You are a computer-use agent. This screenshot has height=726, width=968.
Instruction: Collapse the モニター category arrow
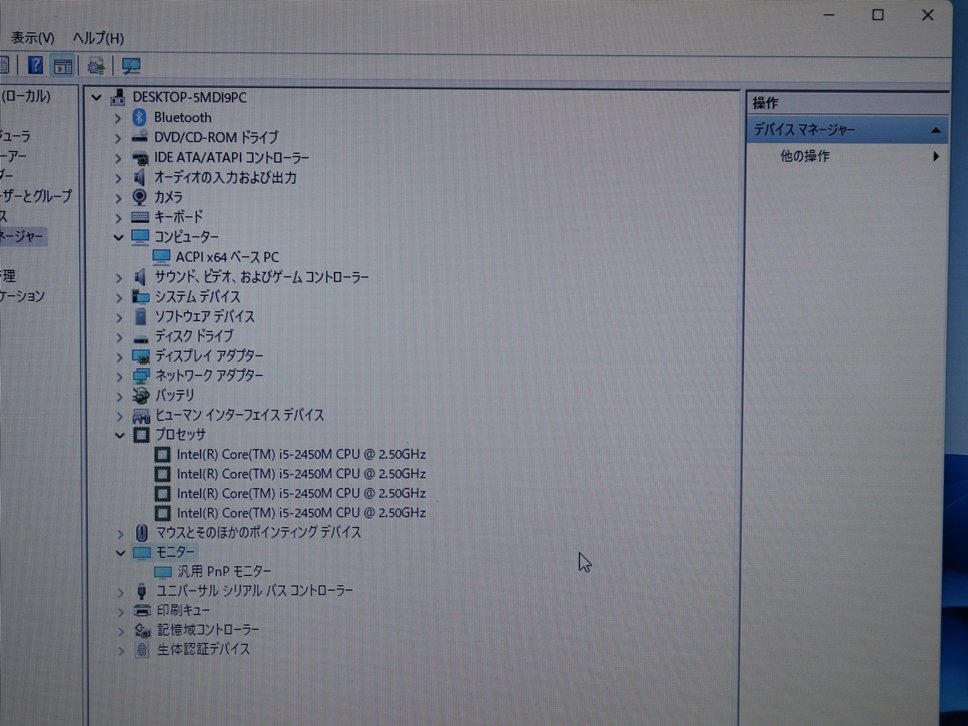[x=120, y=553]
